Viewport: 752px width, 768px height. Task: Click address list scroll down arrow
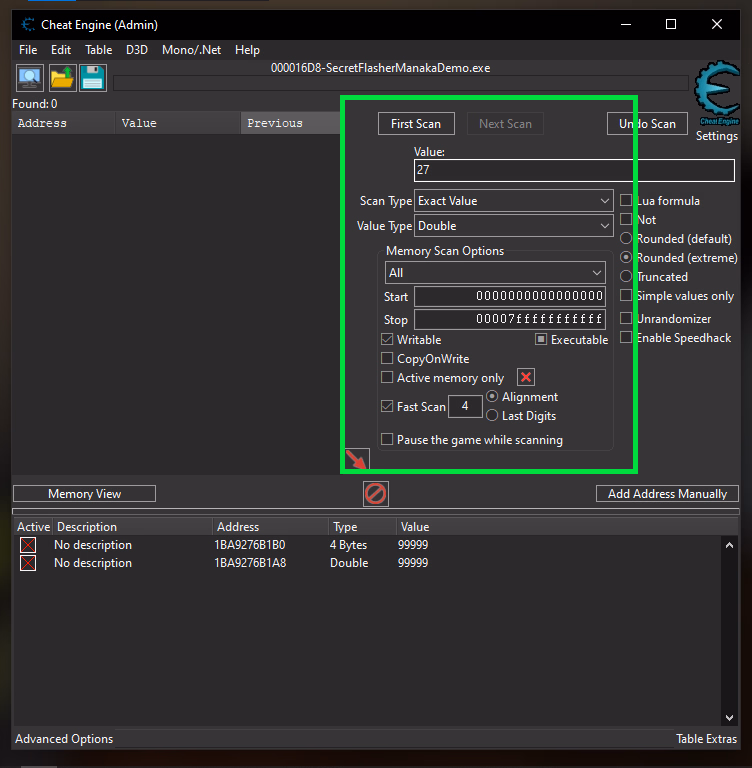729,718
